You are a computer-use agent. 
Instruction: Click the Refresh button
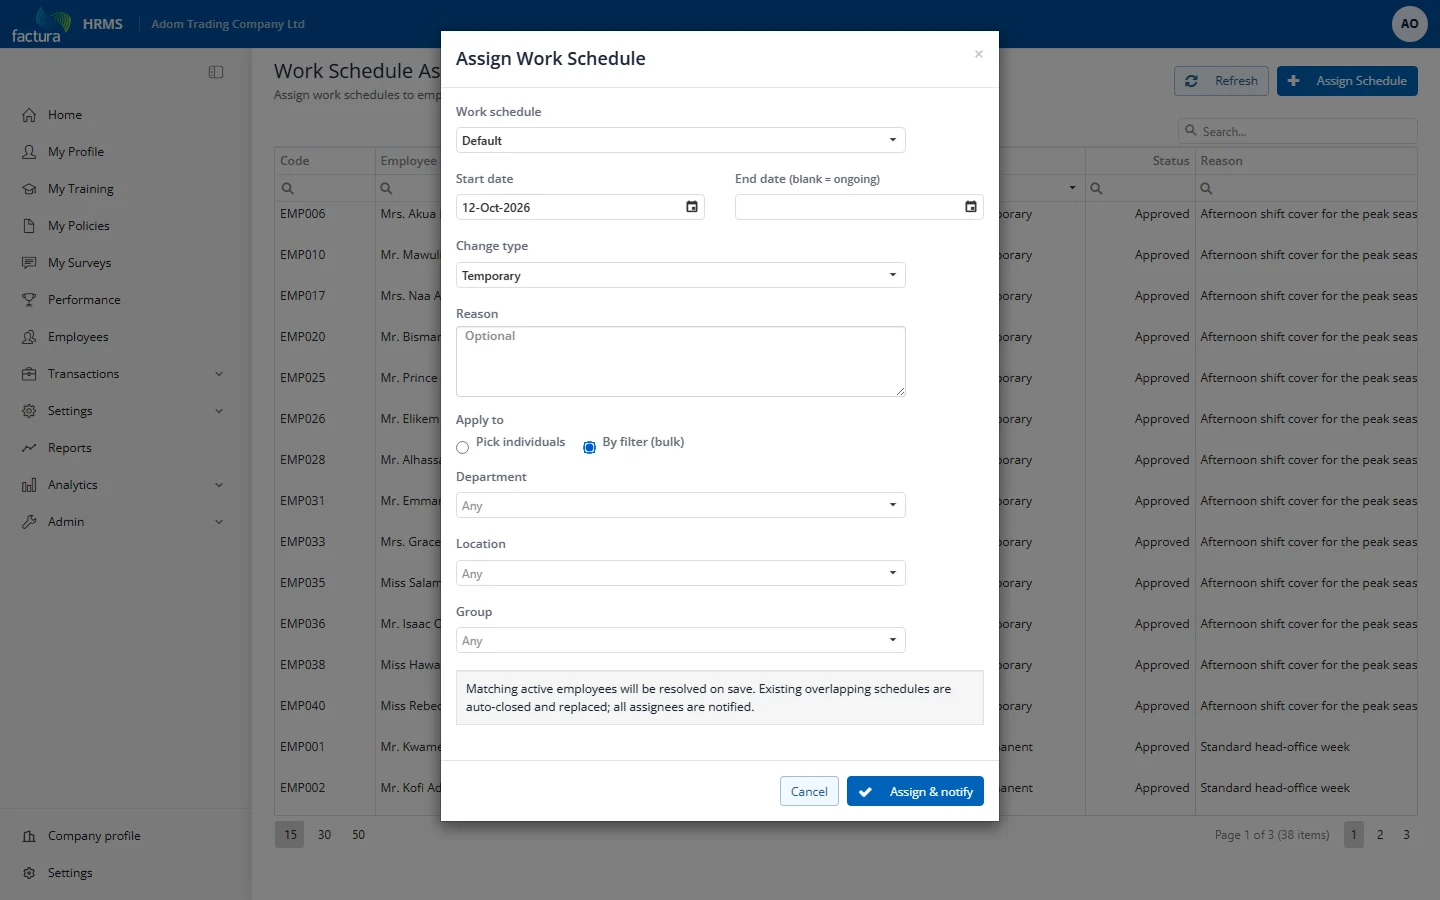[1221, 81]
